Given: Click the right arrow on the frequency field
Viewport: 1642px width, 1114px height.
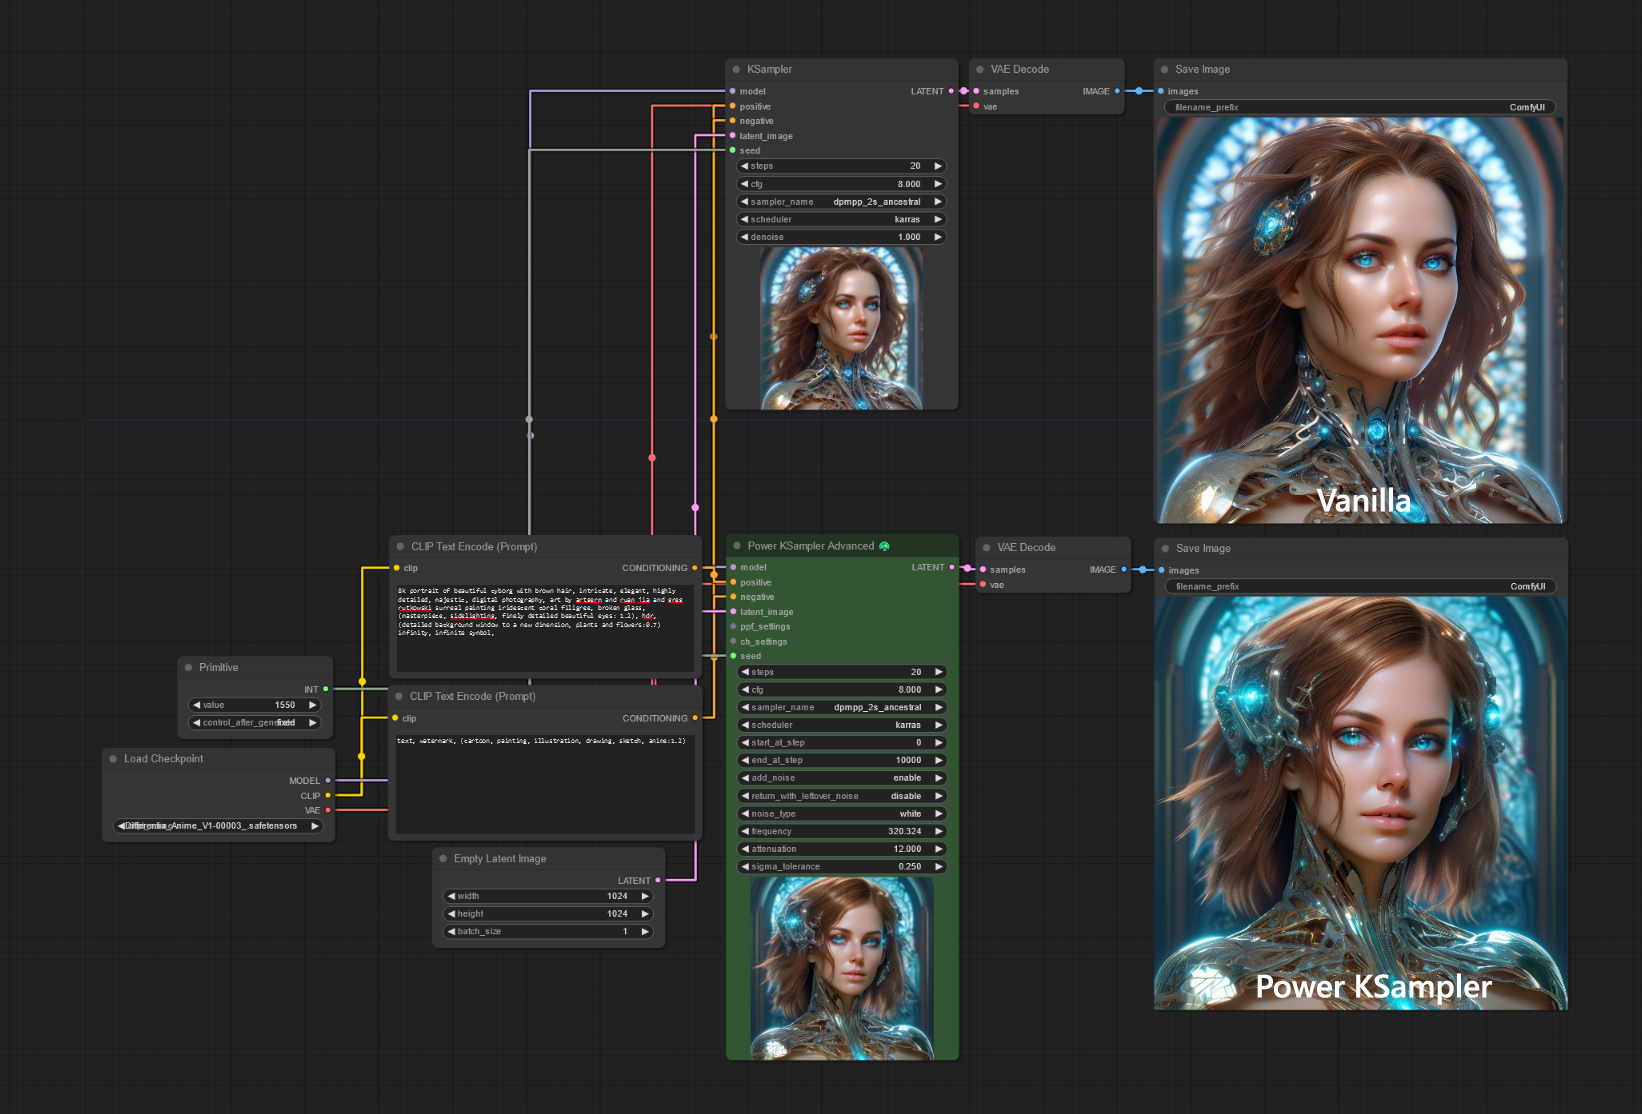Looking at the screenshot, I should pos(938,831).
